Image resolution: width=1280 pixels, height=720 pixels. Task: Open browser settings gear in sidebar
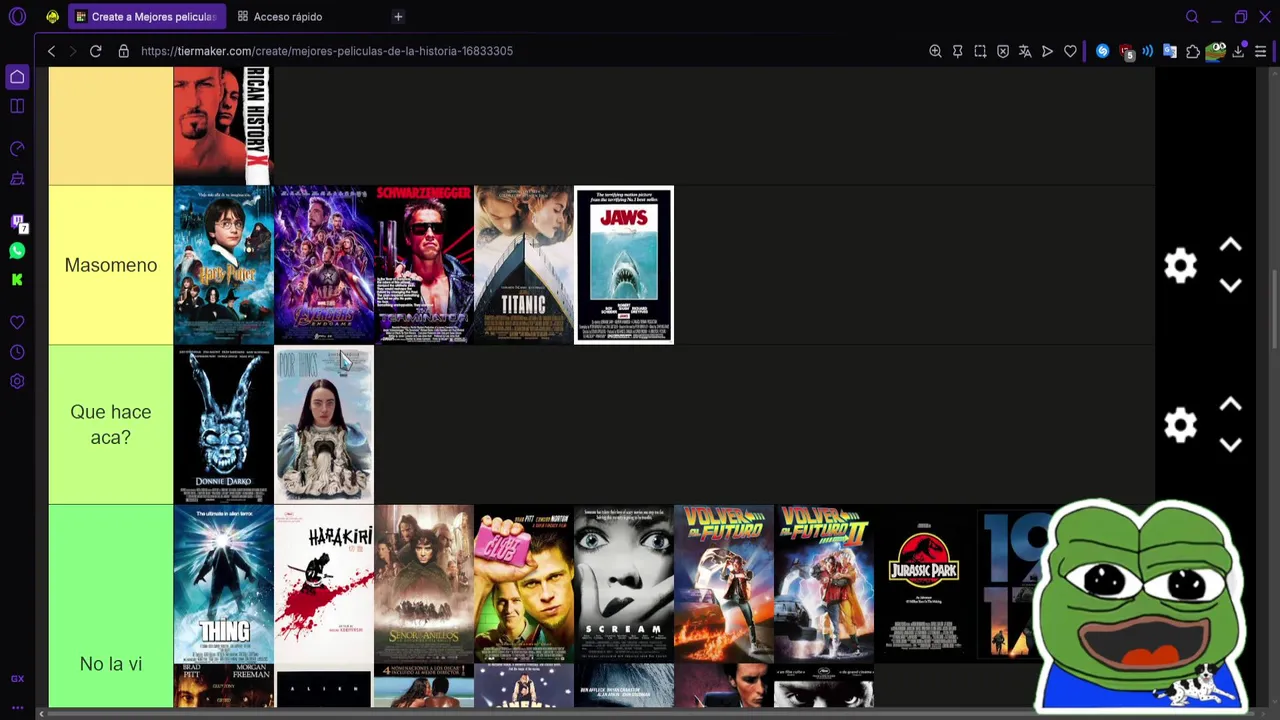(17, 381)
